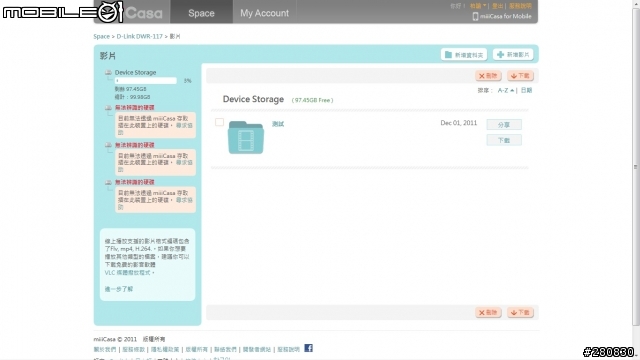Screen dimensions: 640x360
Task: Click the third unrecognized drive icon in sidebar
Action: [108, 182]
